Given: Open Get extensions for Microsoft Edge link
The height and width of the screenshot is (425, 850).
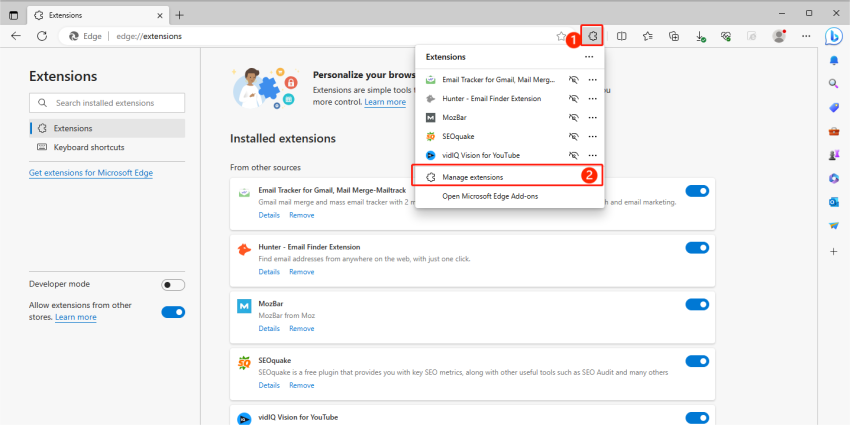Looking at the screenshot, I should click(91, 173).
